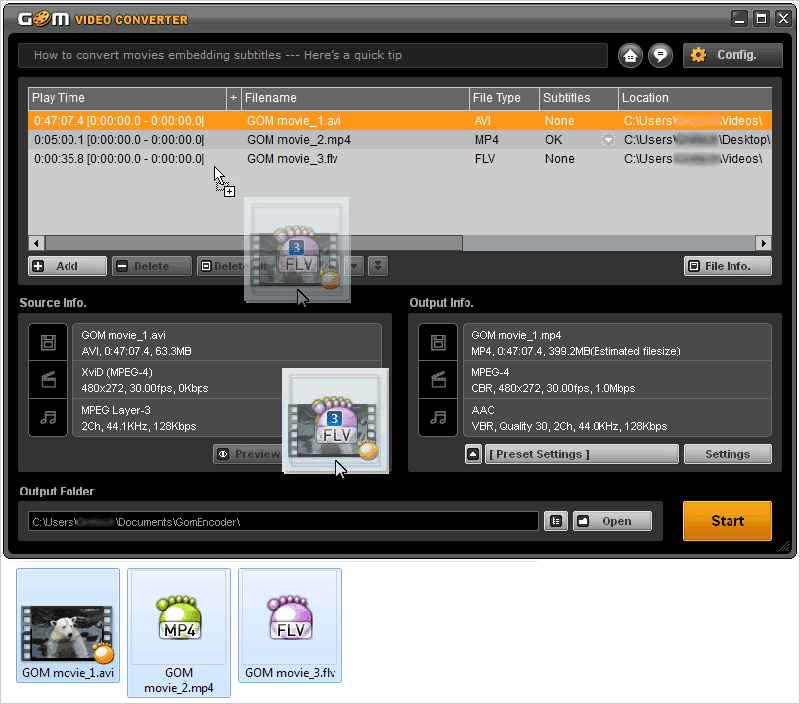Click the output video clapperboard icon
This screenshot has width=800, height=704.
pyautogui.click(x=437, y=379)
